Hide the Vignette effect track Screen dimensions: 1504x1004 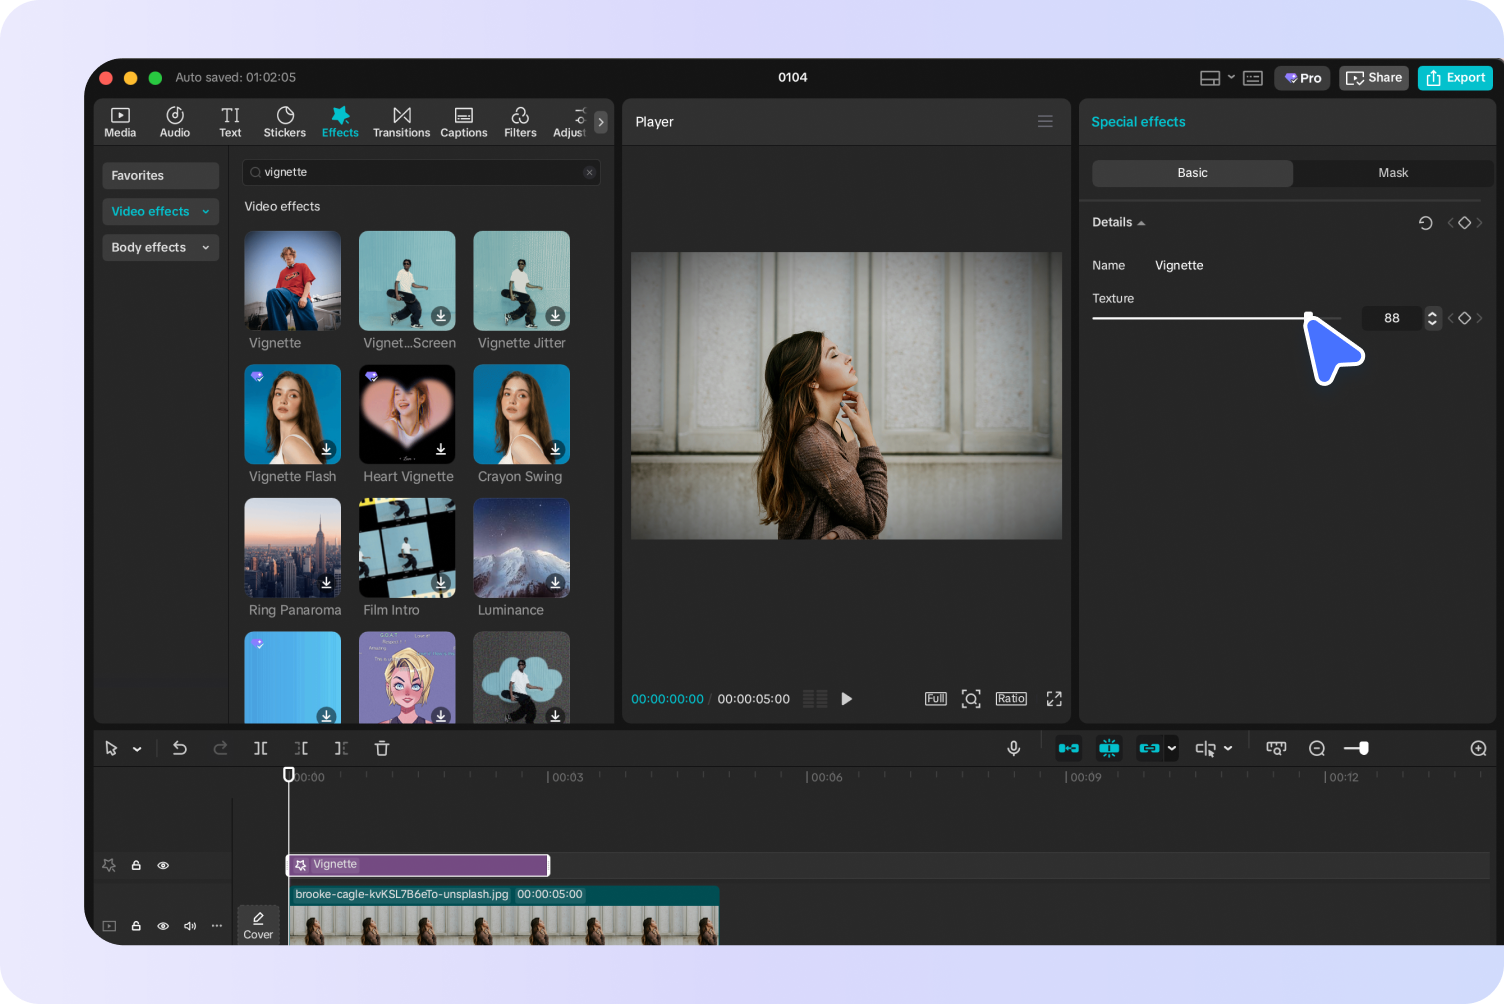(x=163, y=865)
